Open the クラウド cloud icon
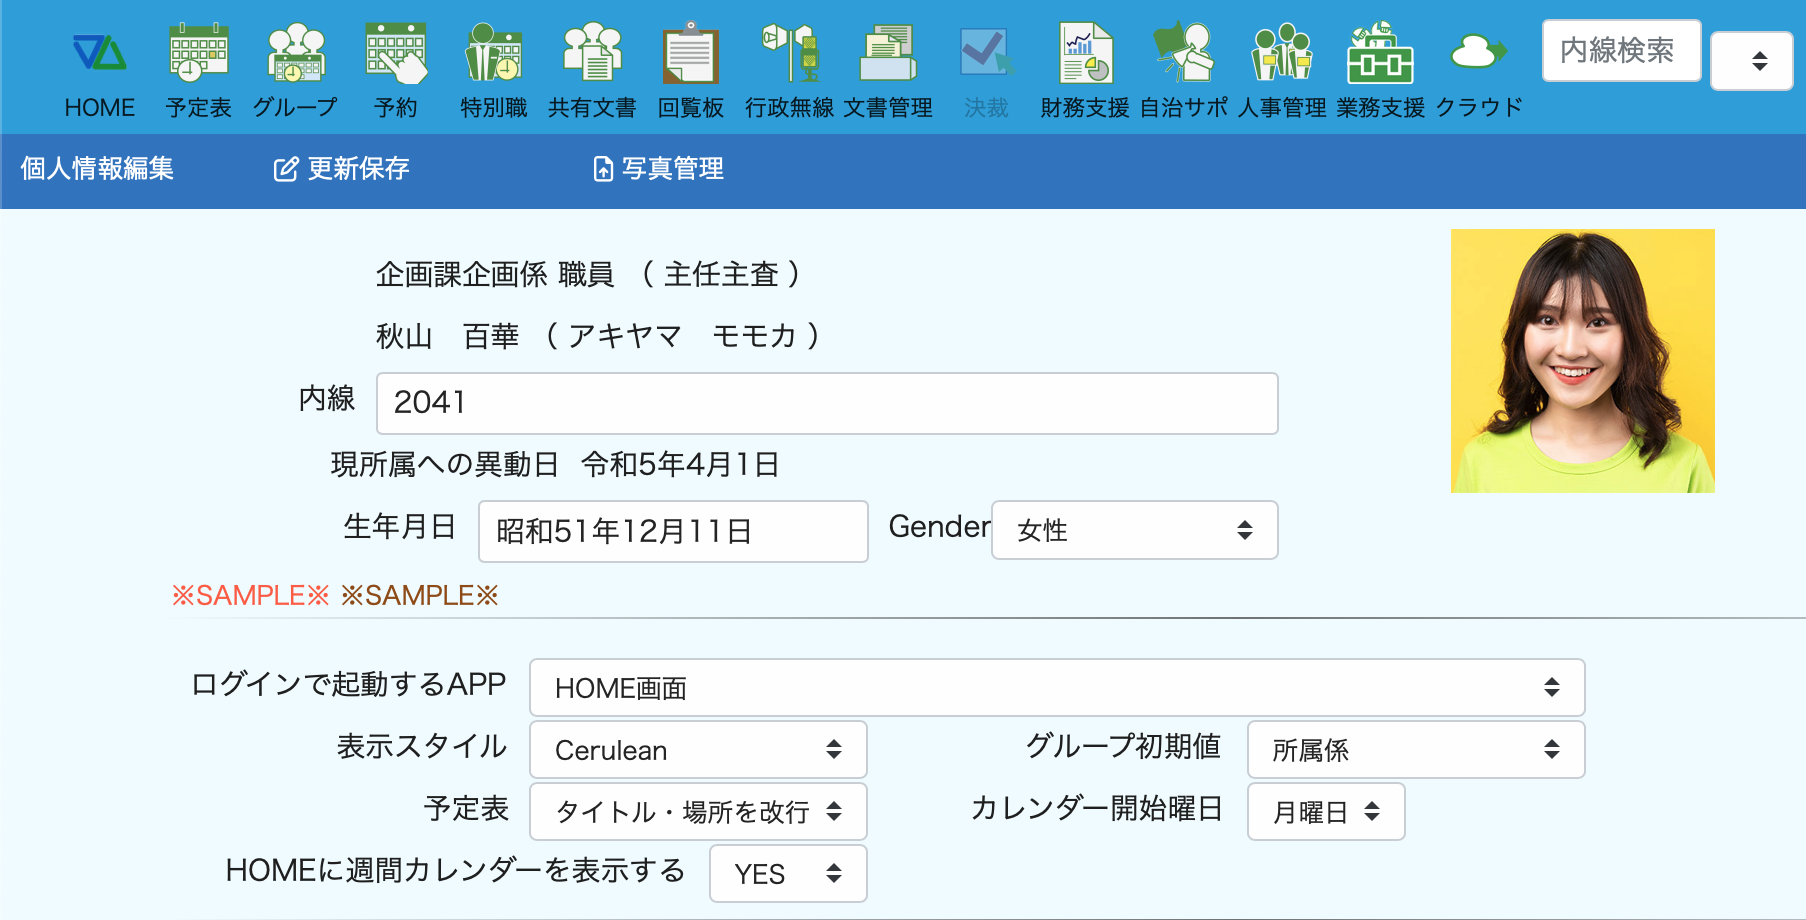The height and width of the screenshot is (920, 1806). [1478, 53]
